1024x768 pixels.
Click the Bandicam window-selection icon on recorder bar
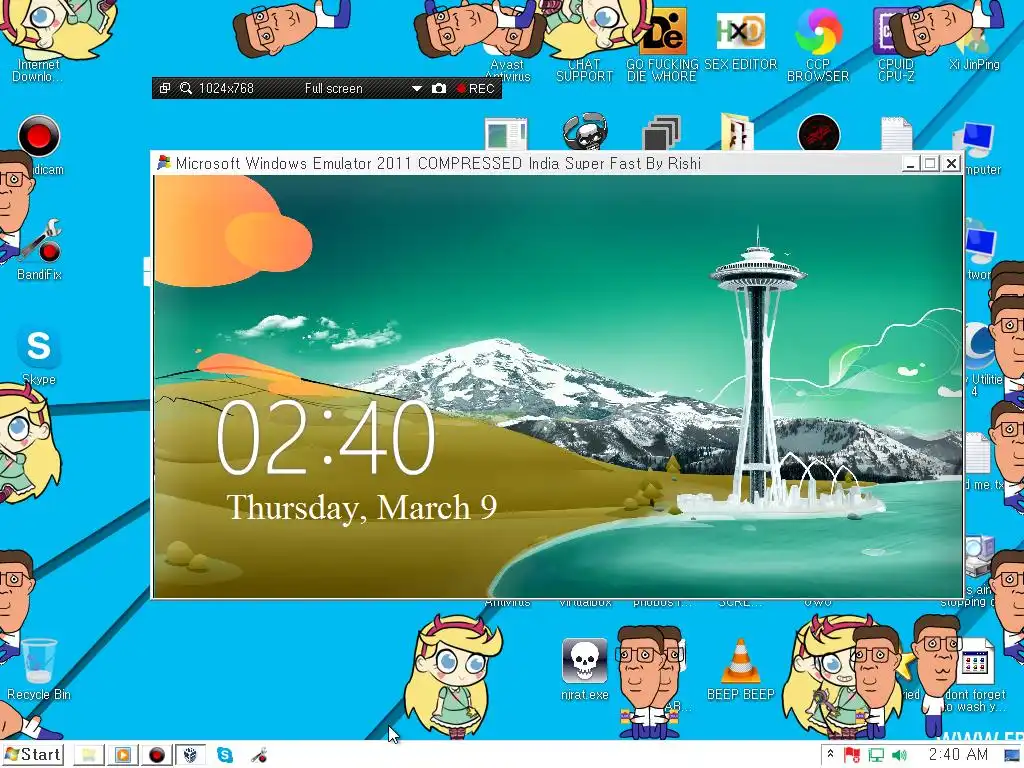(165, 88)
